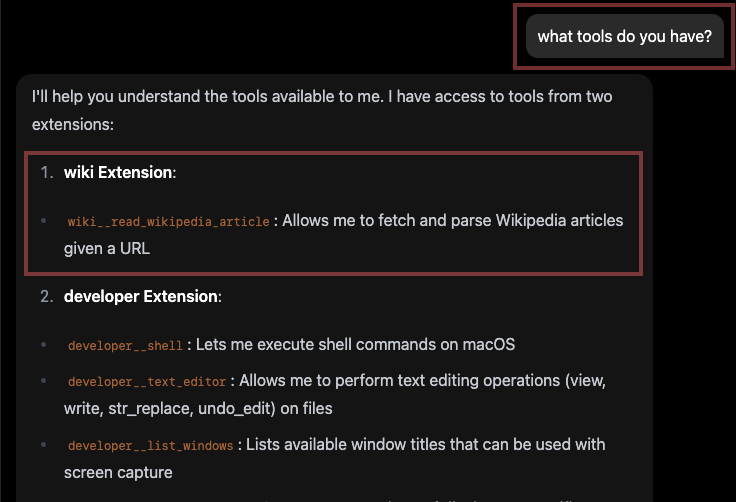
Task: Click the wiki__read_wikipedia_article code label
Action: tap(169, 221)
